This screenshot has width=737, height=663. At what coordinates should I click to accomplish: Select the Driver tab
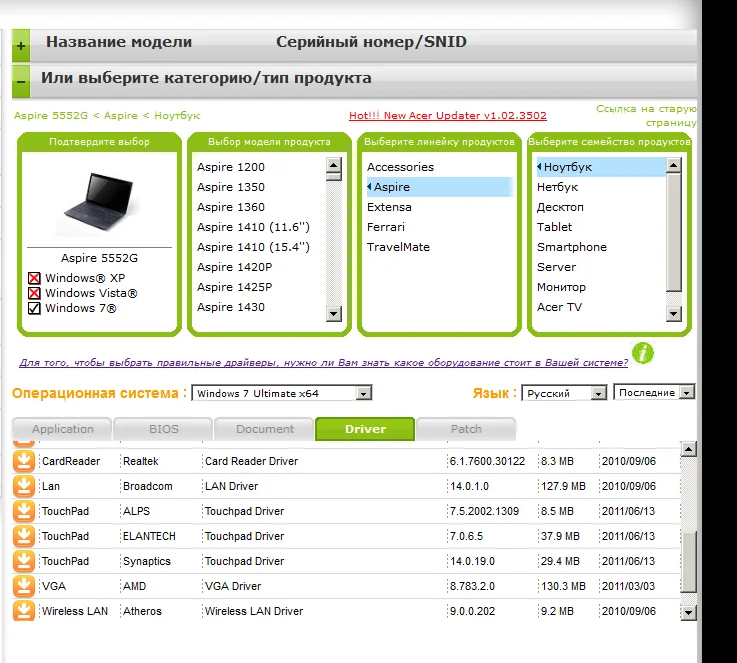[x=365, y=429]
